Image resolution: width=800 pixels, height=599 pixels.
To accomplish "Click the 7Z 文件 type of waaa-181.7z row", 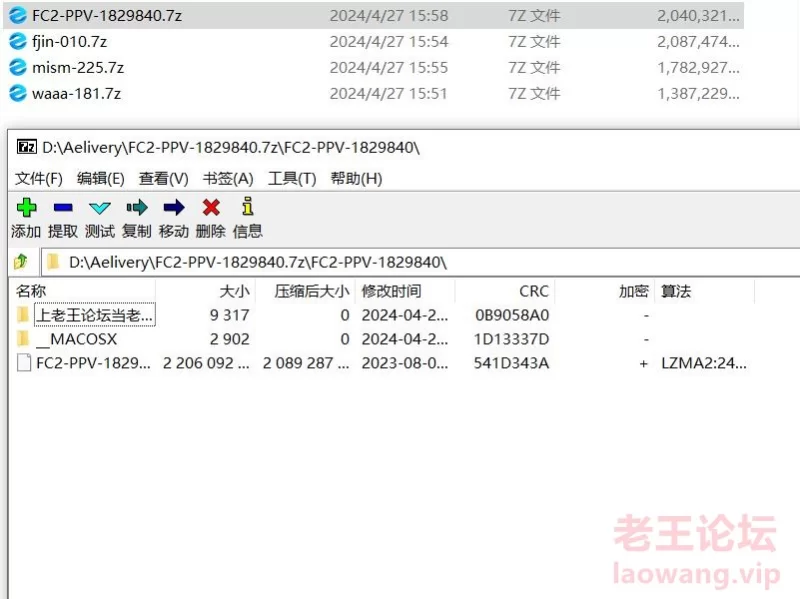I will (x=534, y=93).
